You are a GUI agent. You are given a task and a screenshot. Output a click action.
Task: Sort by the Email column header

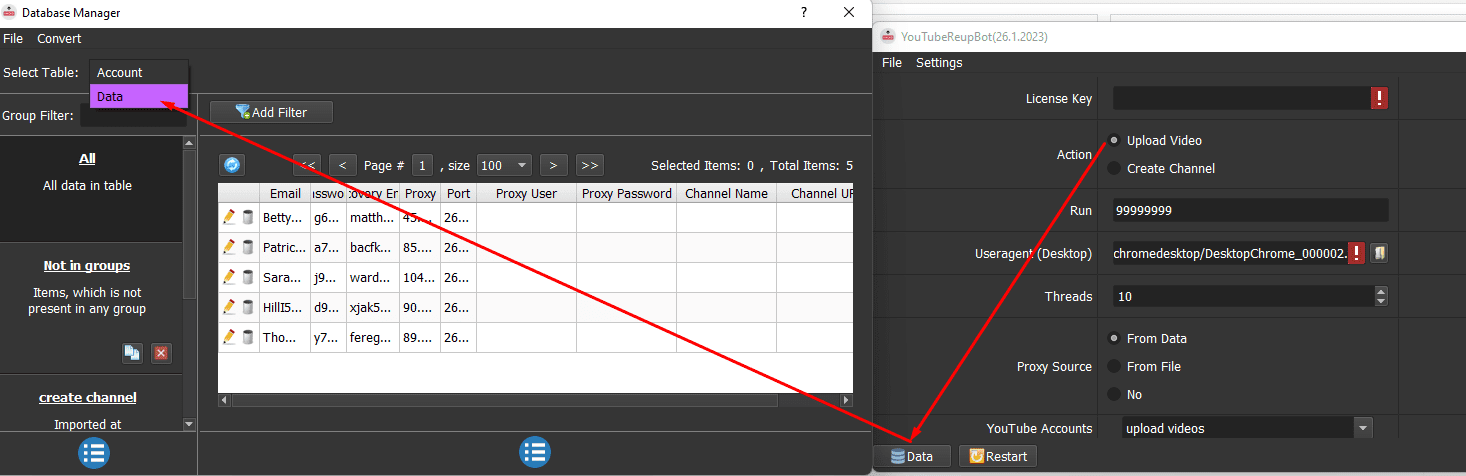pyautogui.click(x=285, y=193)
